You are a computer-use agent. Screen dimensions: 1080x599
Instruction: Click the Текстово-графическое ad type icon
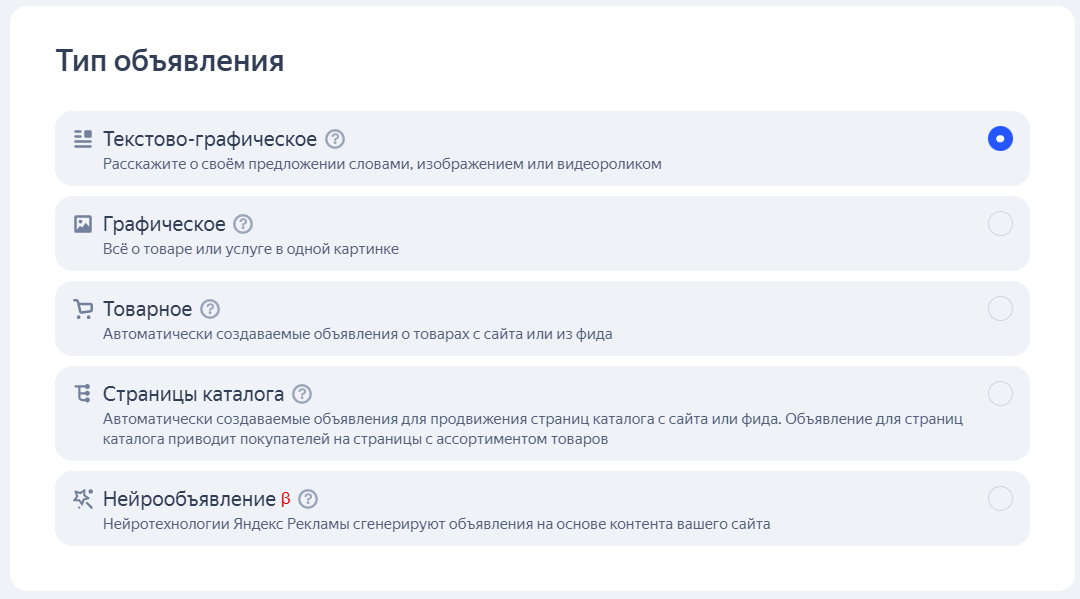82,138
